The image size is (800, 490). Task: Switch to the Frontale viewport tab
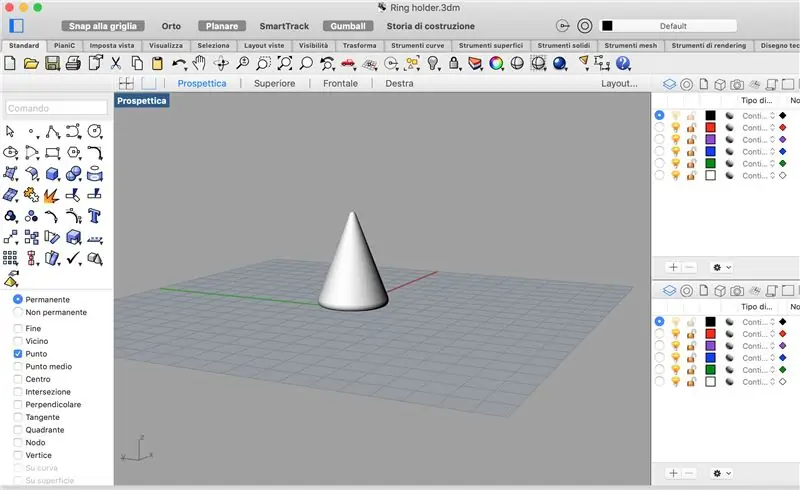click(340, 83)
